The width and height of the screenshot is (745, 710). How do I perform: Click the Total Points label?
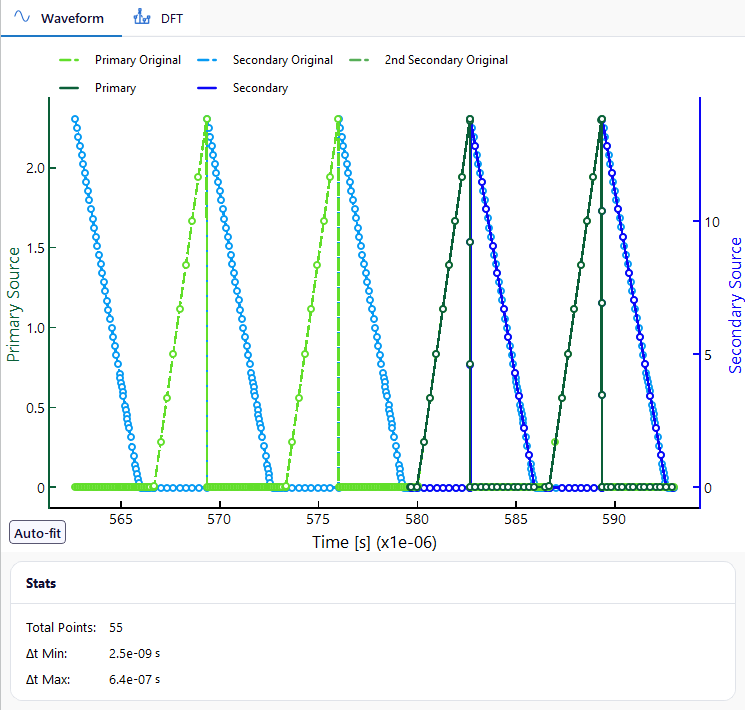pos(61,627)
